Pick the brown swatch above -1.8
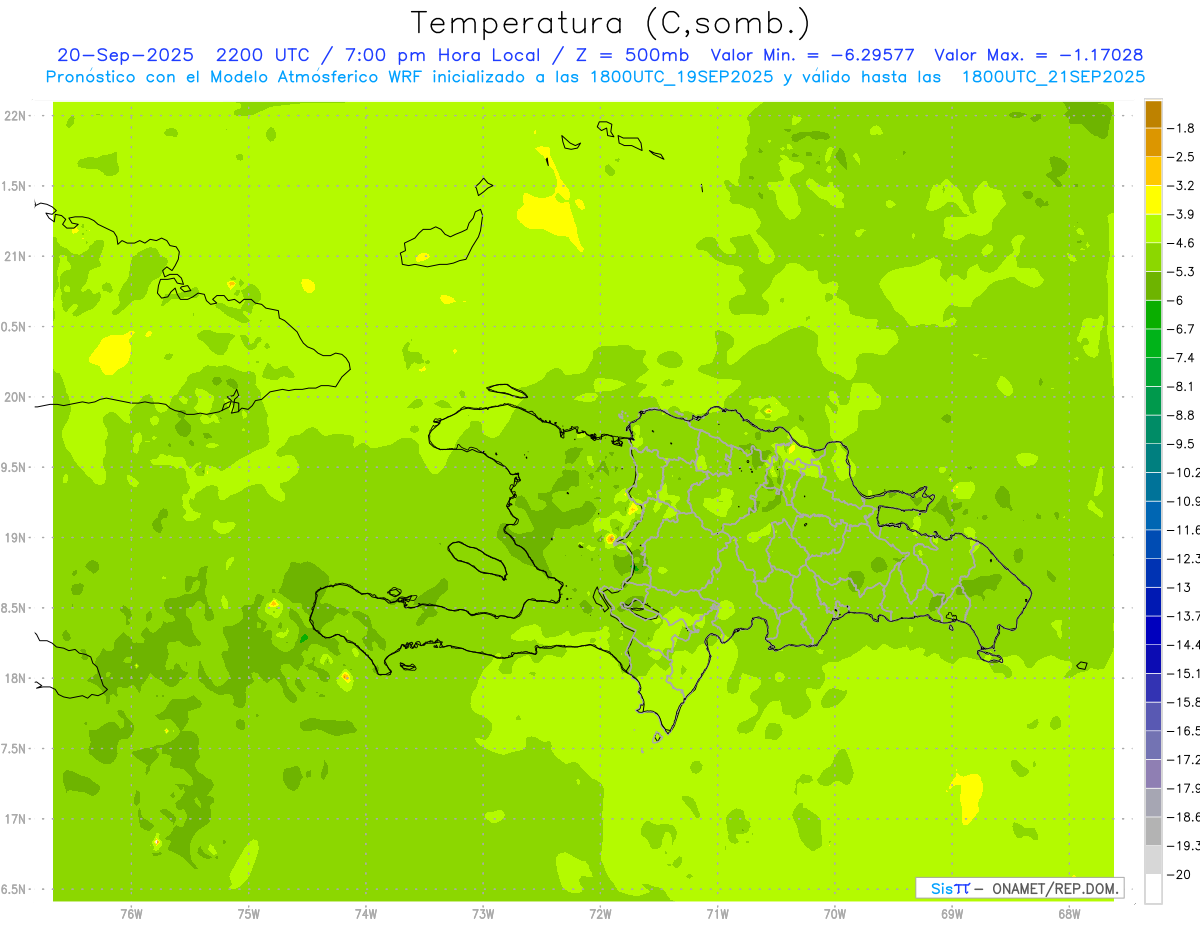 pyautogui.click(x=1153, y=114)
